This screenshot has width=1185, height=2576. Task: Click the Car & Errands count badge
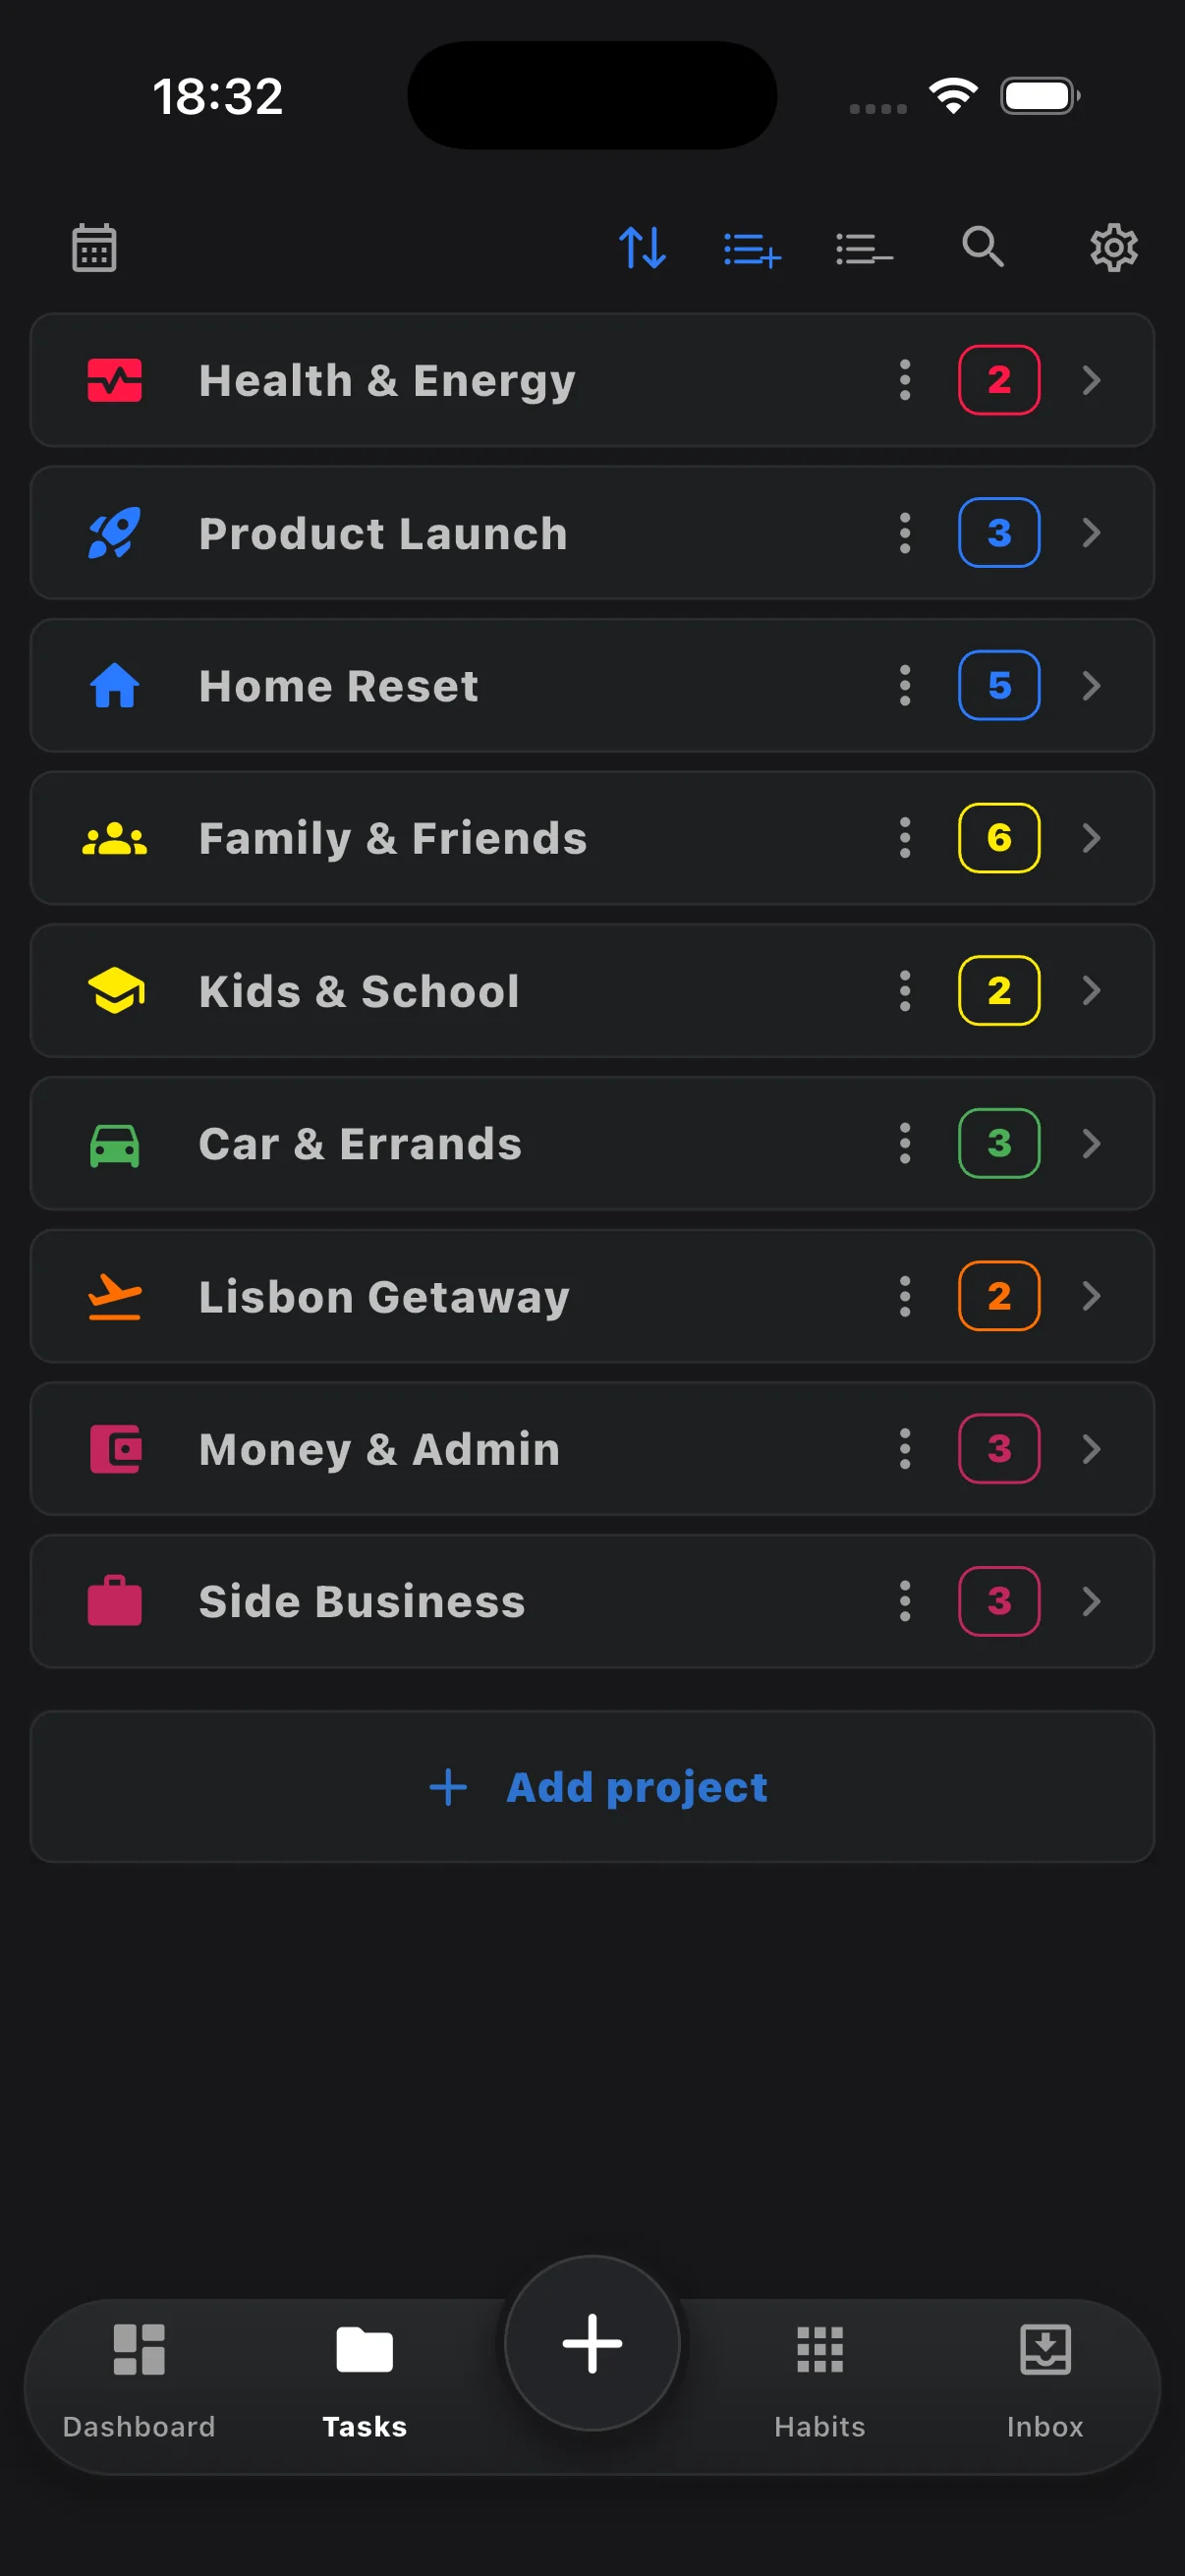999,1144
